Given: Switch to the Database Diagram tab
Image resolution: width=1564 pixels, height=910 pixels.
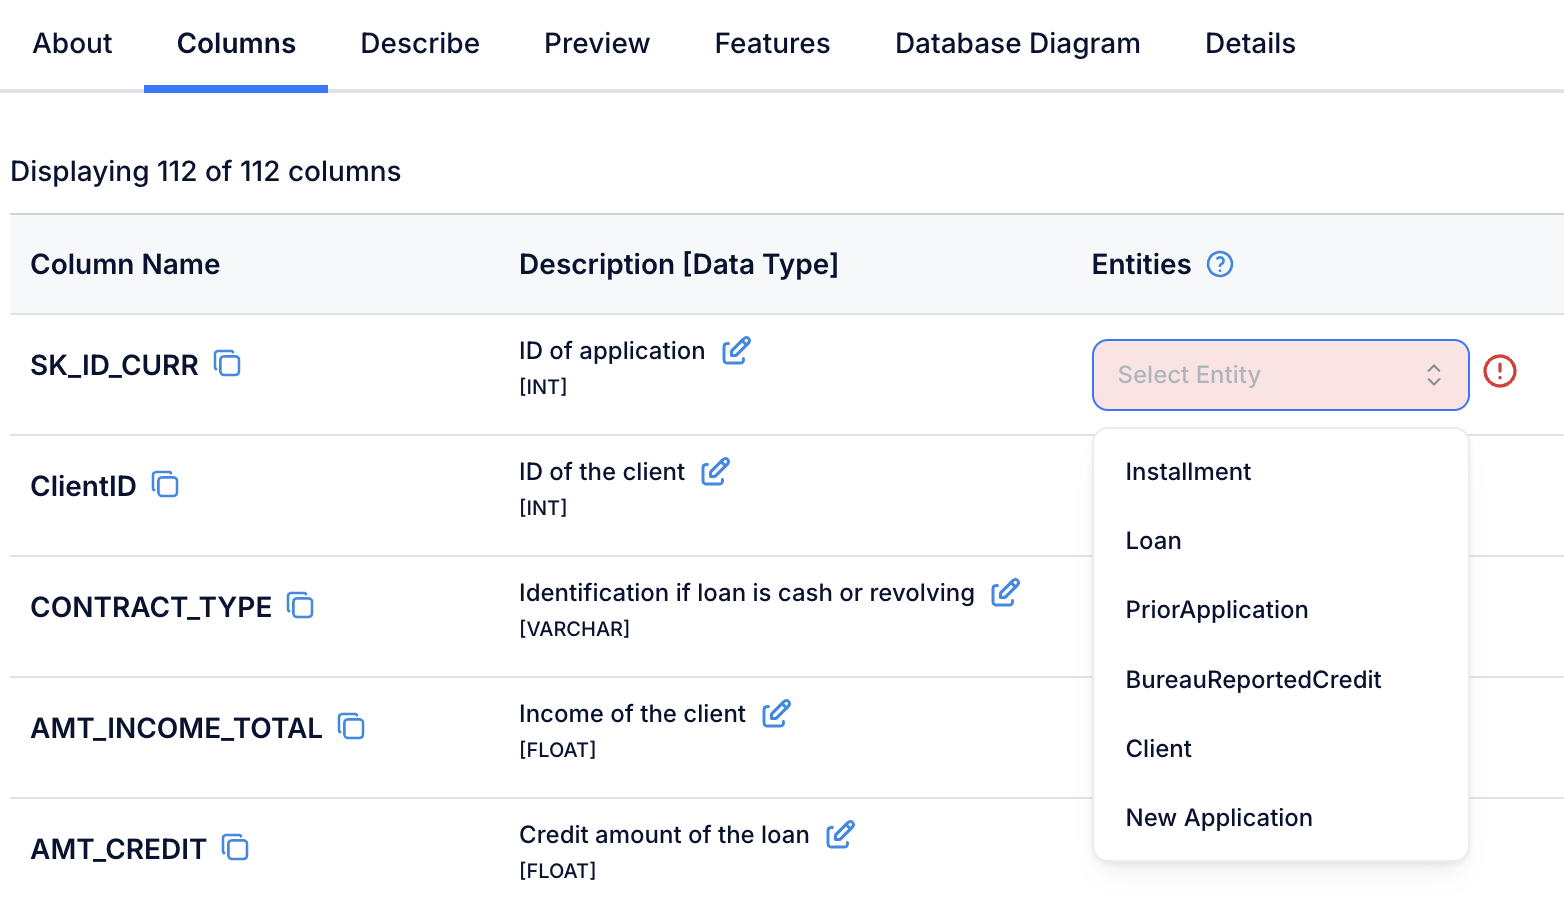Looking at the screenshot, I should pos(1017,44).
